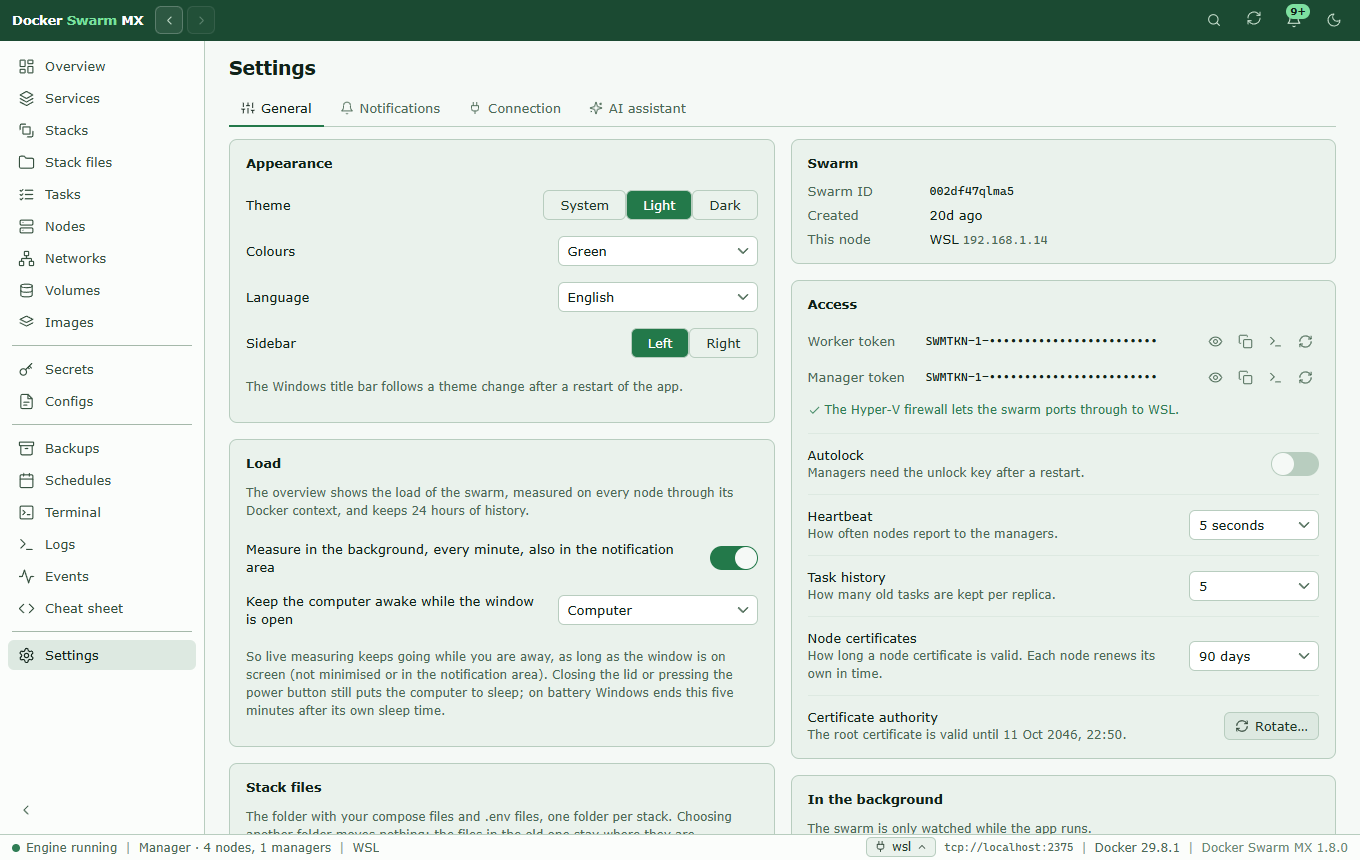
Task: Click the refresh icon in the top bar
Action: 1254,20
